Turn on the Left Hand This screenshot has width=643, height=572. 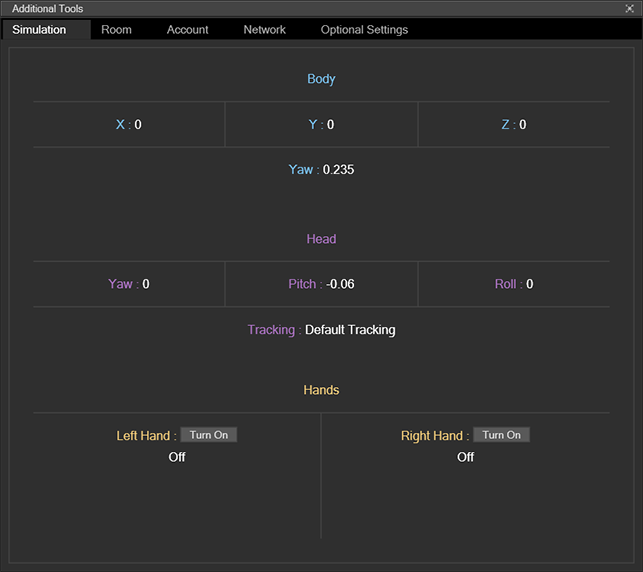coord(209,435)
